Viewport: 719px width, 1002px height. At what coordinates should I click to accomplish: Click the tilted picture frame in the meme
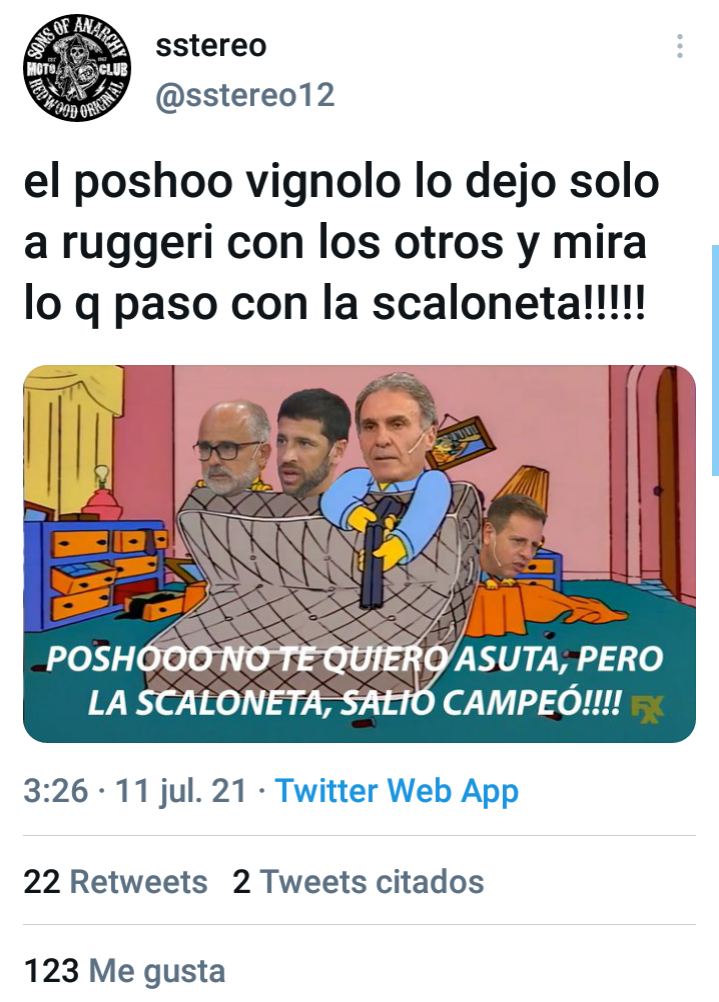(x=460, y=443)
